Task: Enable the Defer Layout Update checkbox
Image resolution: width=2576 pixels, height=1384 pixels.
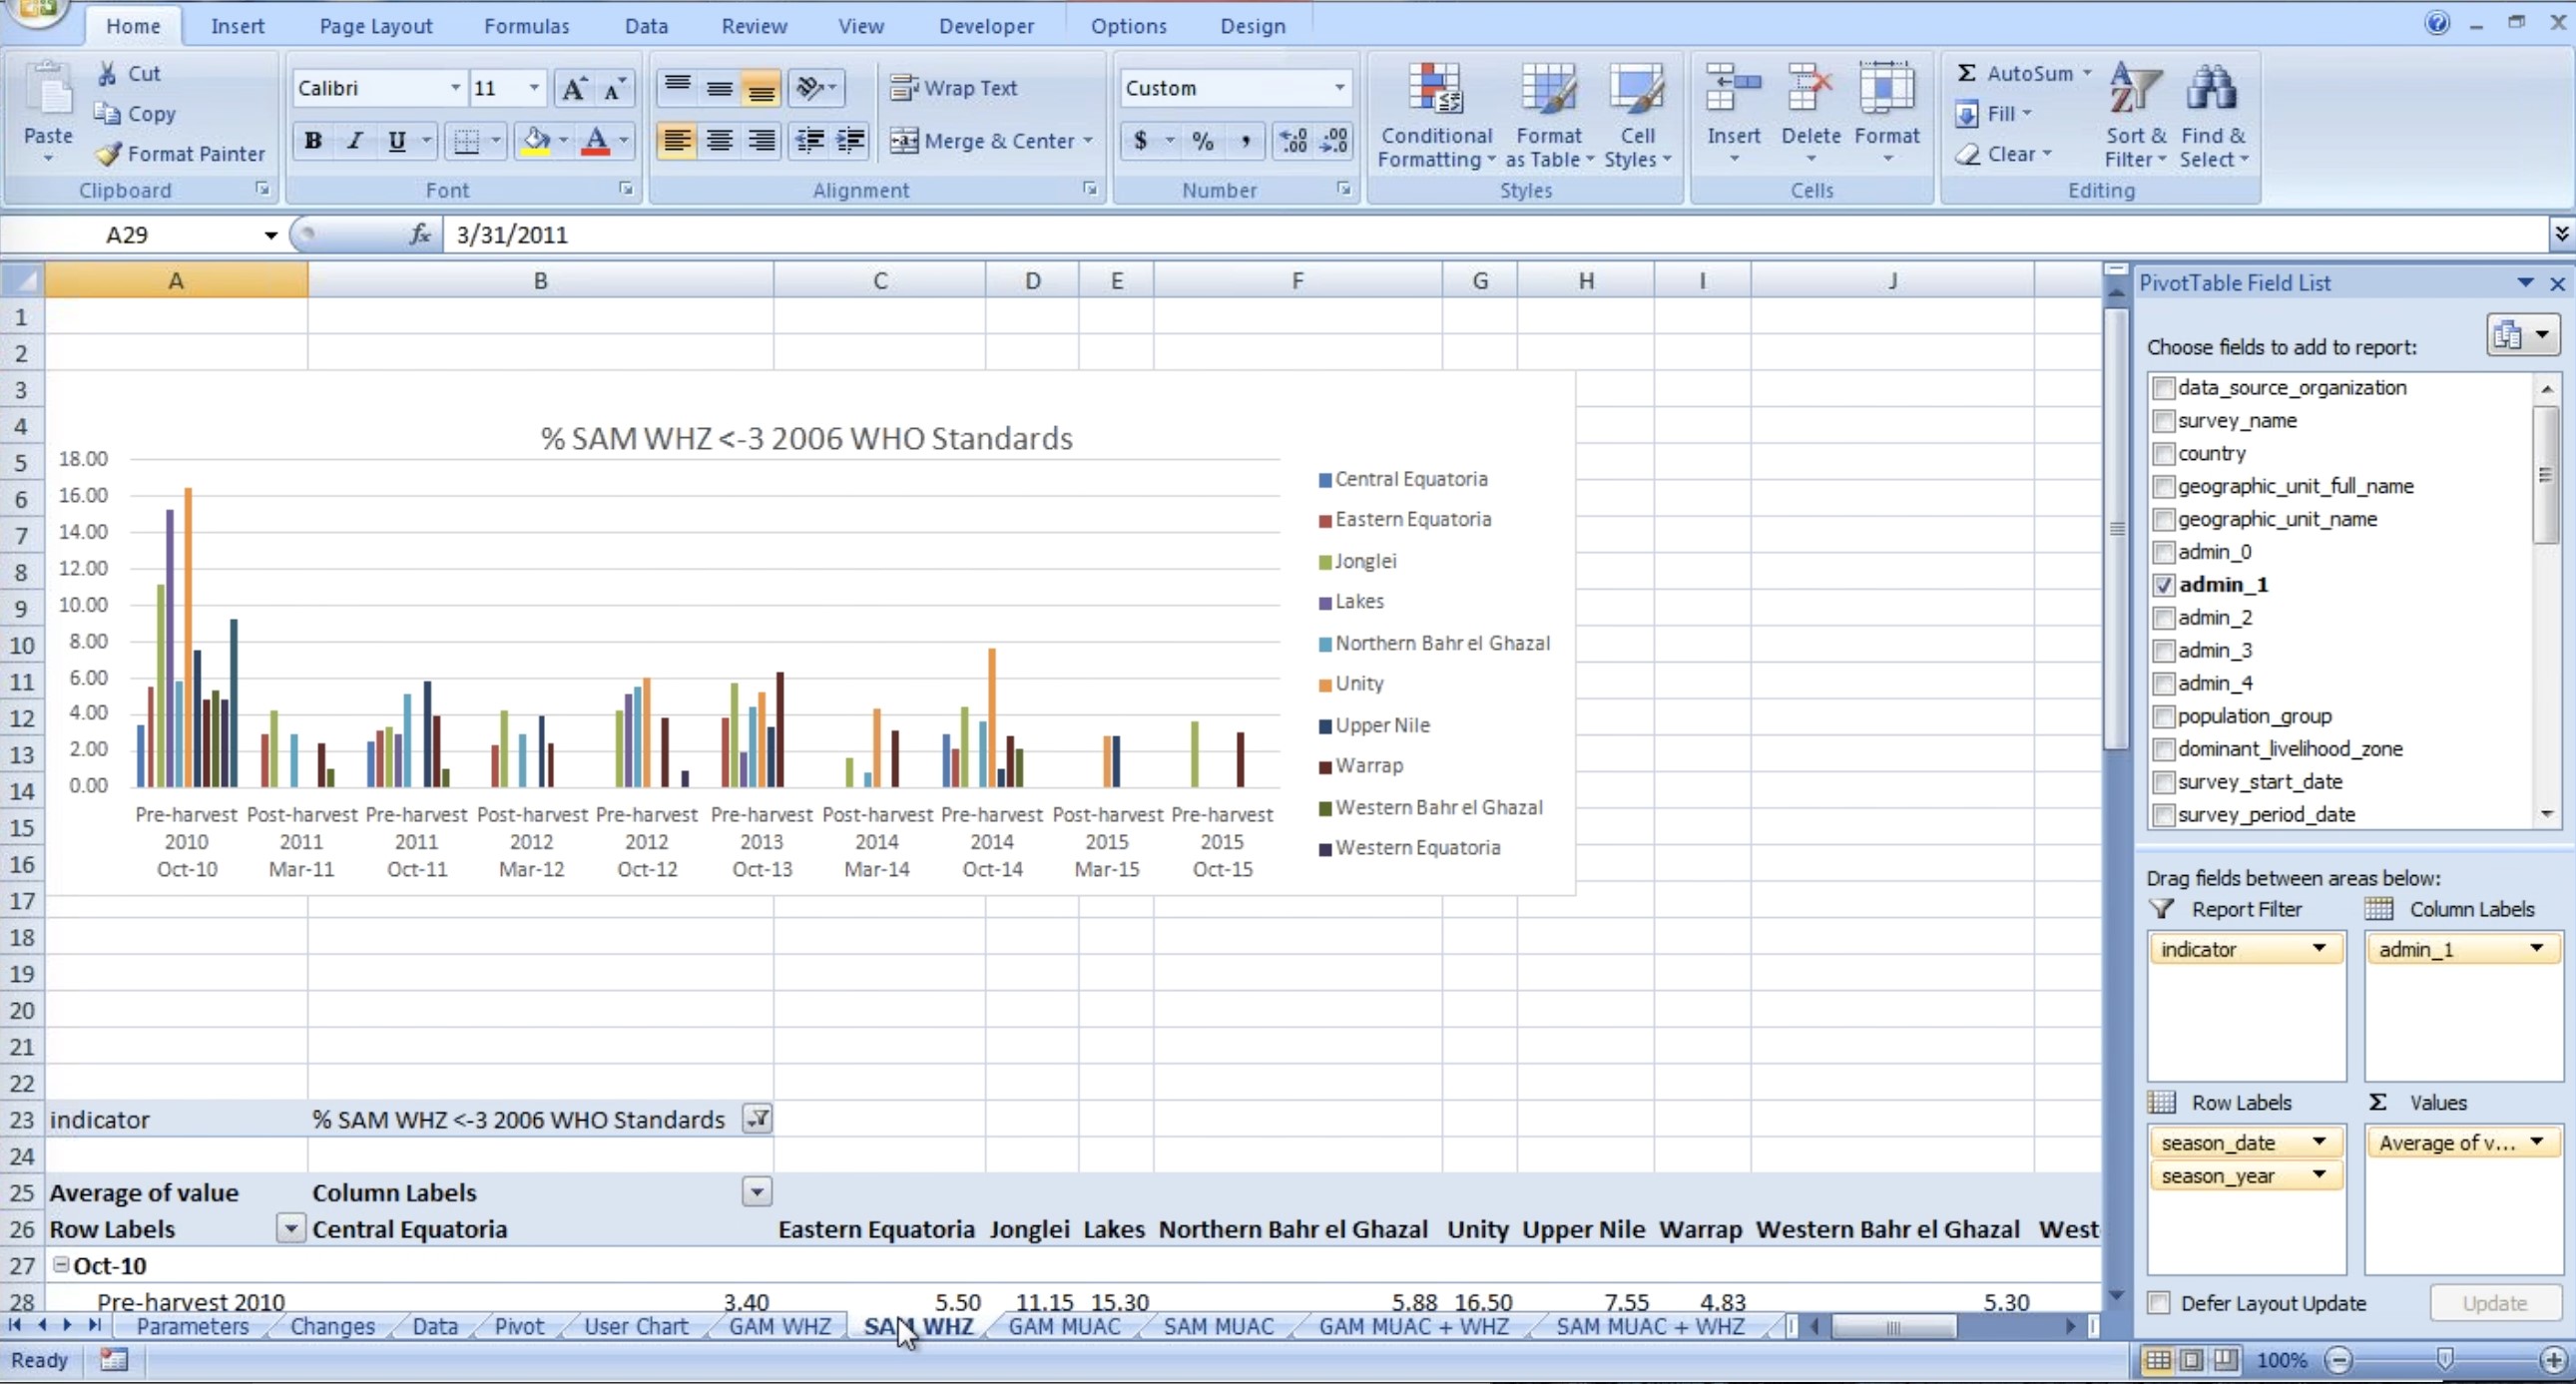Action: pyautogui.click(x=2160, y=1303)
